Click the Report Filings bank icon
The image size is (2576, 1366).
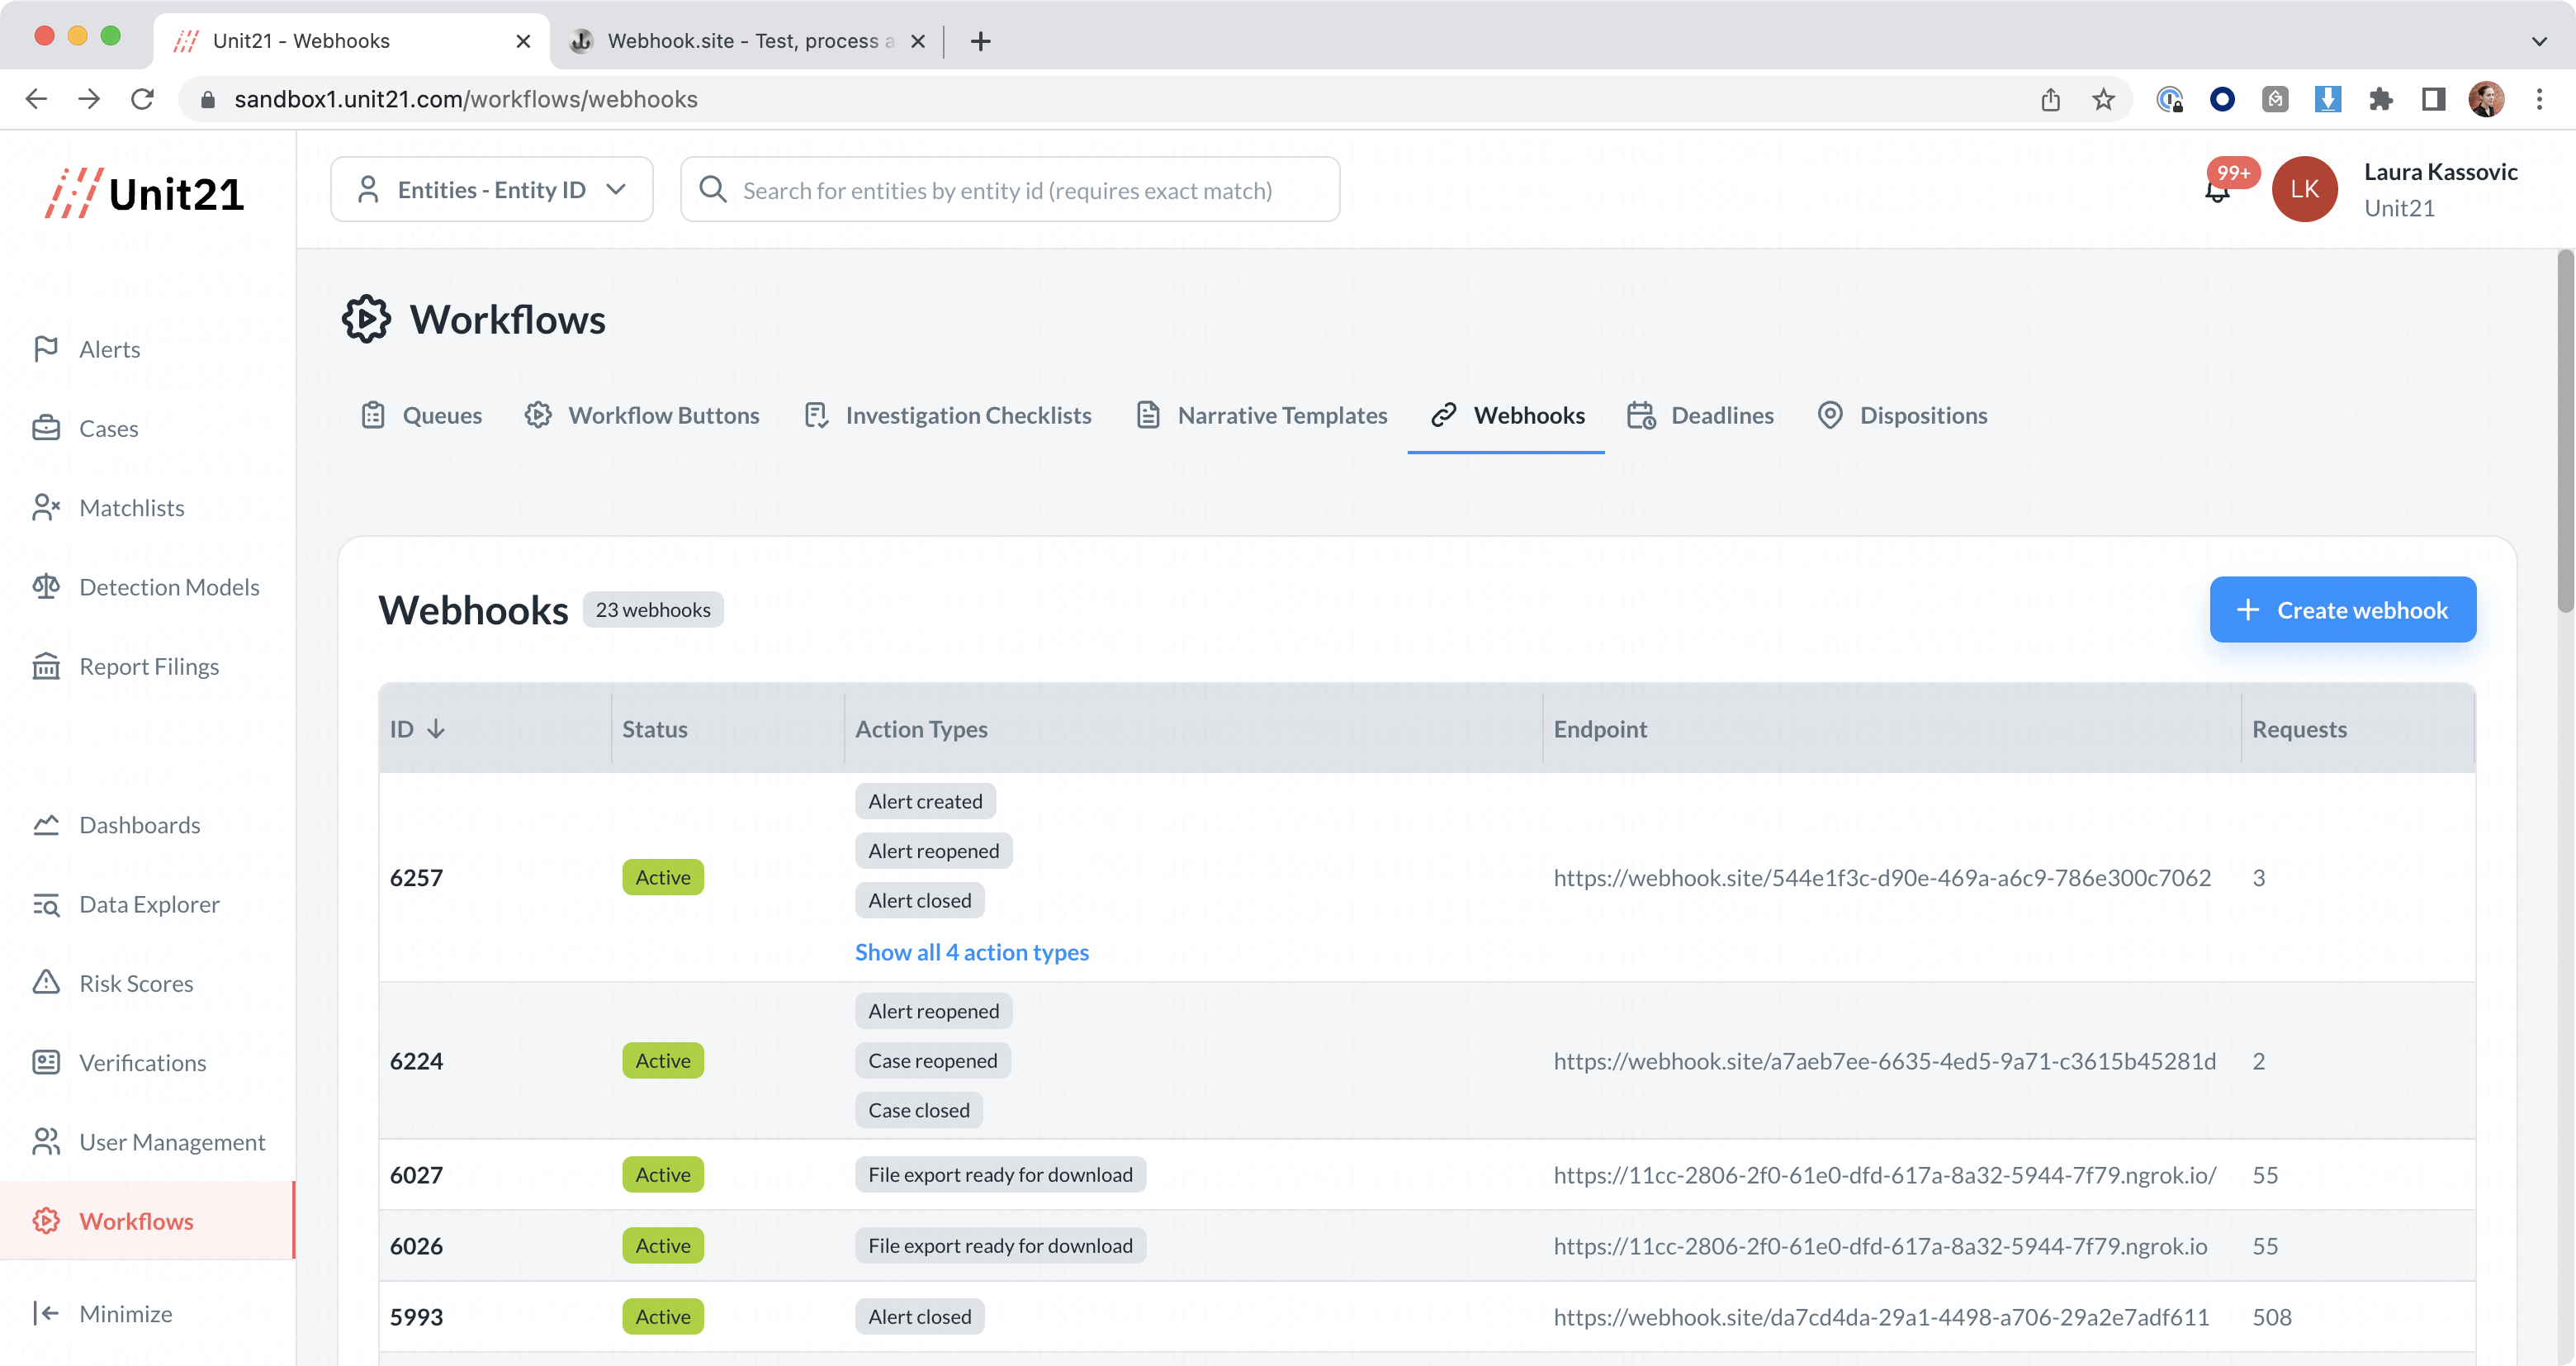(x=46, y=666)
